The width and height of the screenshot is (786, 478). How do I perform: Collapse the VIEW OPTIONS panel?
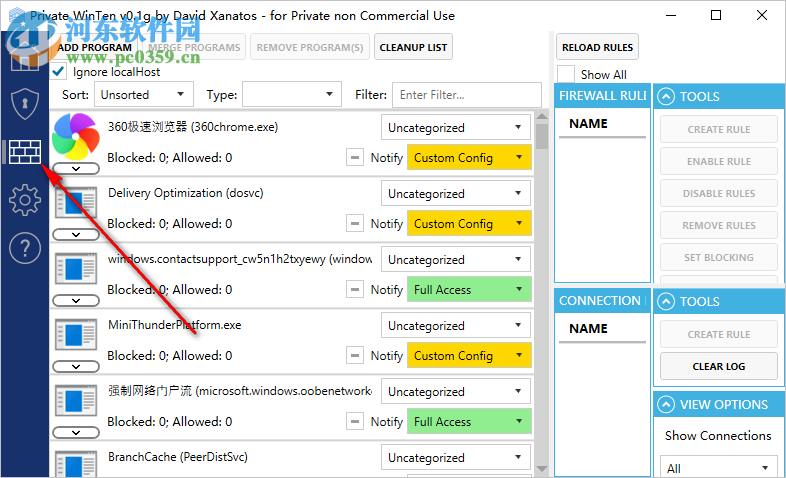666,404
